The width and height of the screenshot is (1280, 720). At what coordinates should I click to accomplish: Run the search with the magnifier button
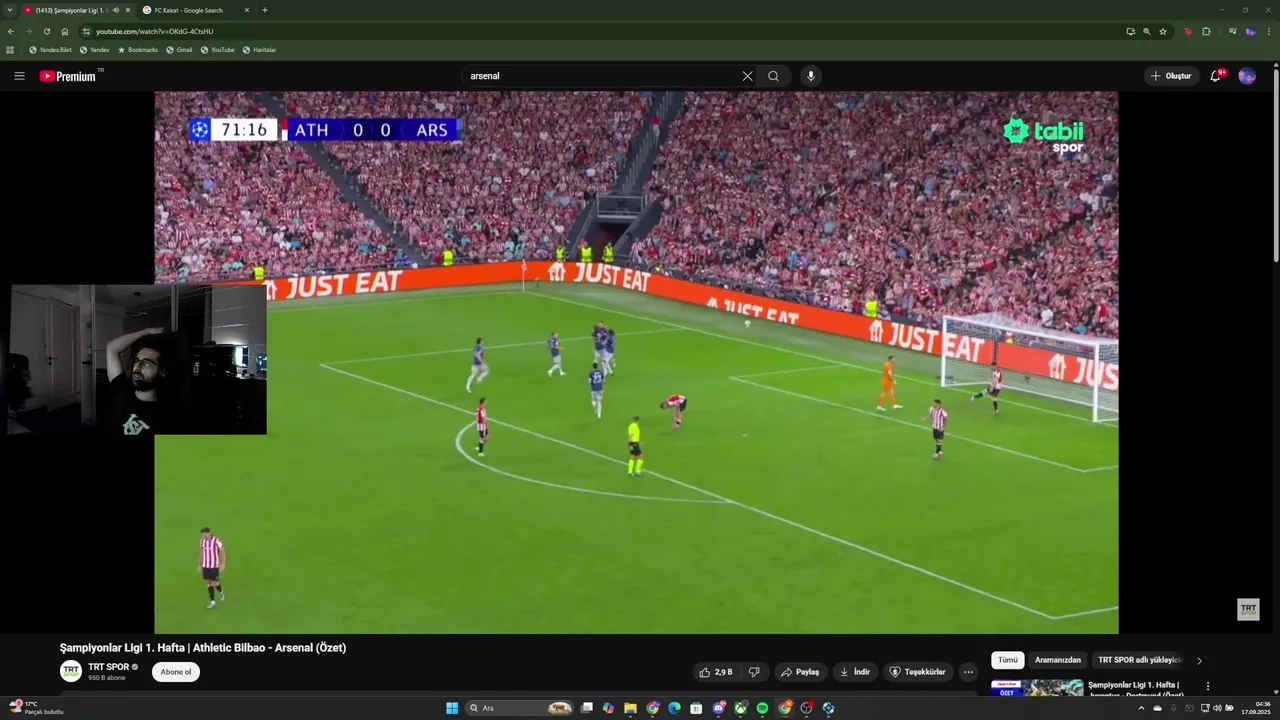point(773,76)
